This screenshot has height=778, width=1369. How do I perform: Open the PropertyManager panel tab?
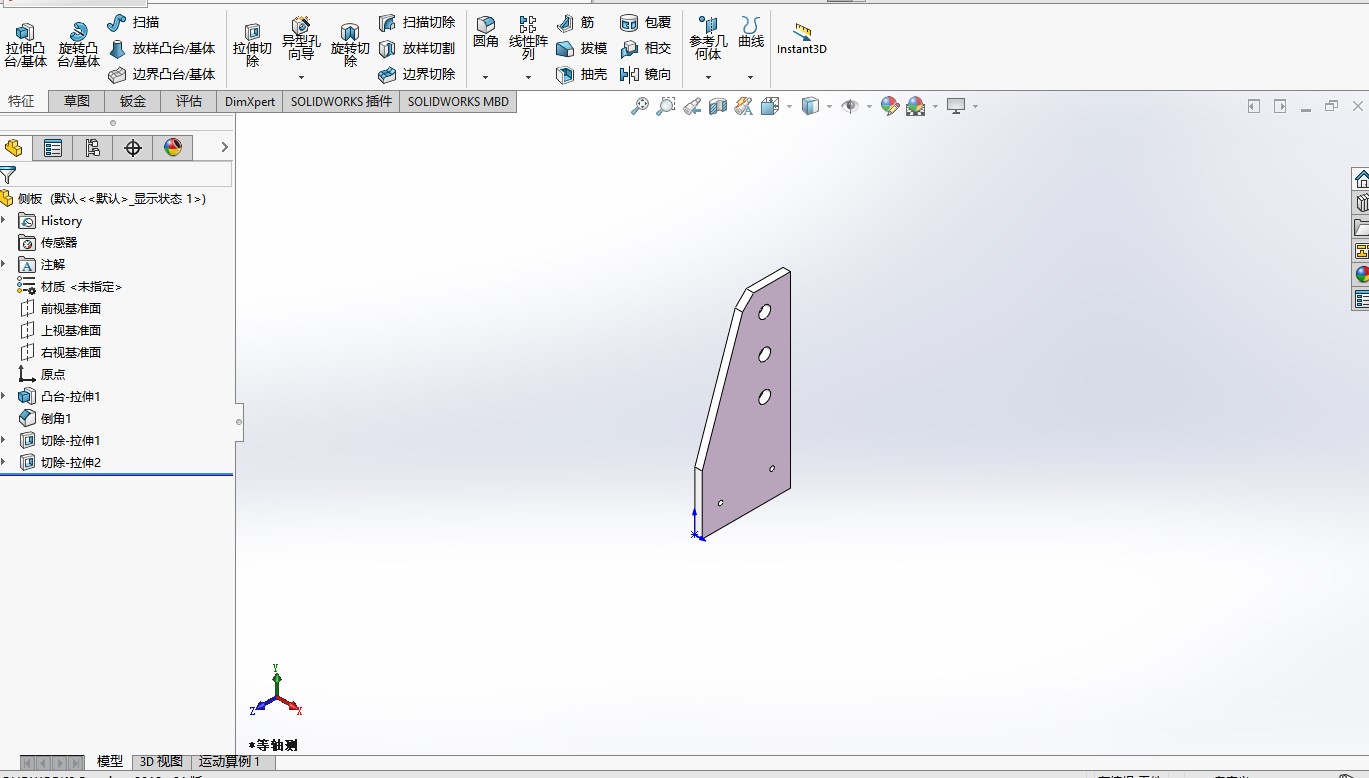[x=53, y=148]
